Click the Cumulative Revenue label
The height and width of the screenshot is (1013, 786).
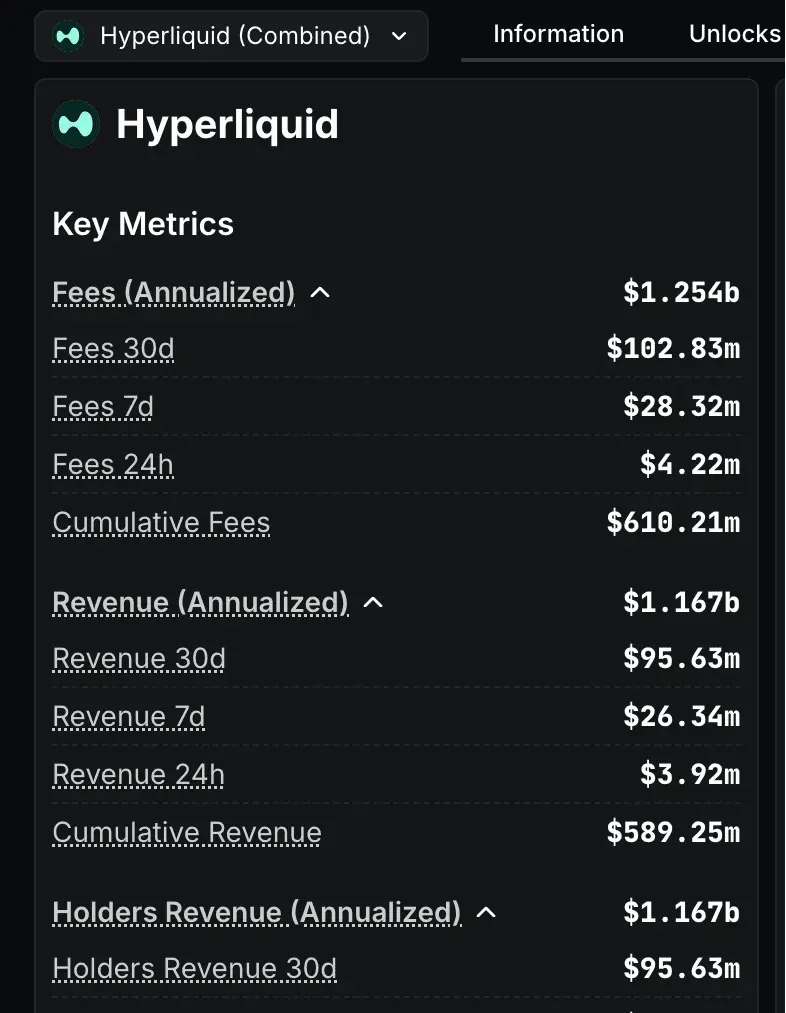[187, 833]
